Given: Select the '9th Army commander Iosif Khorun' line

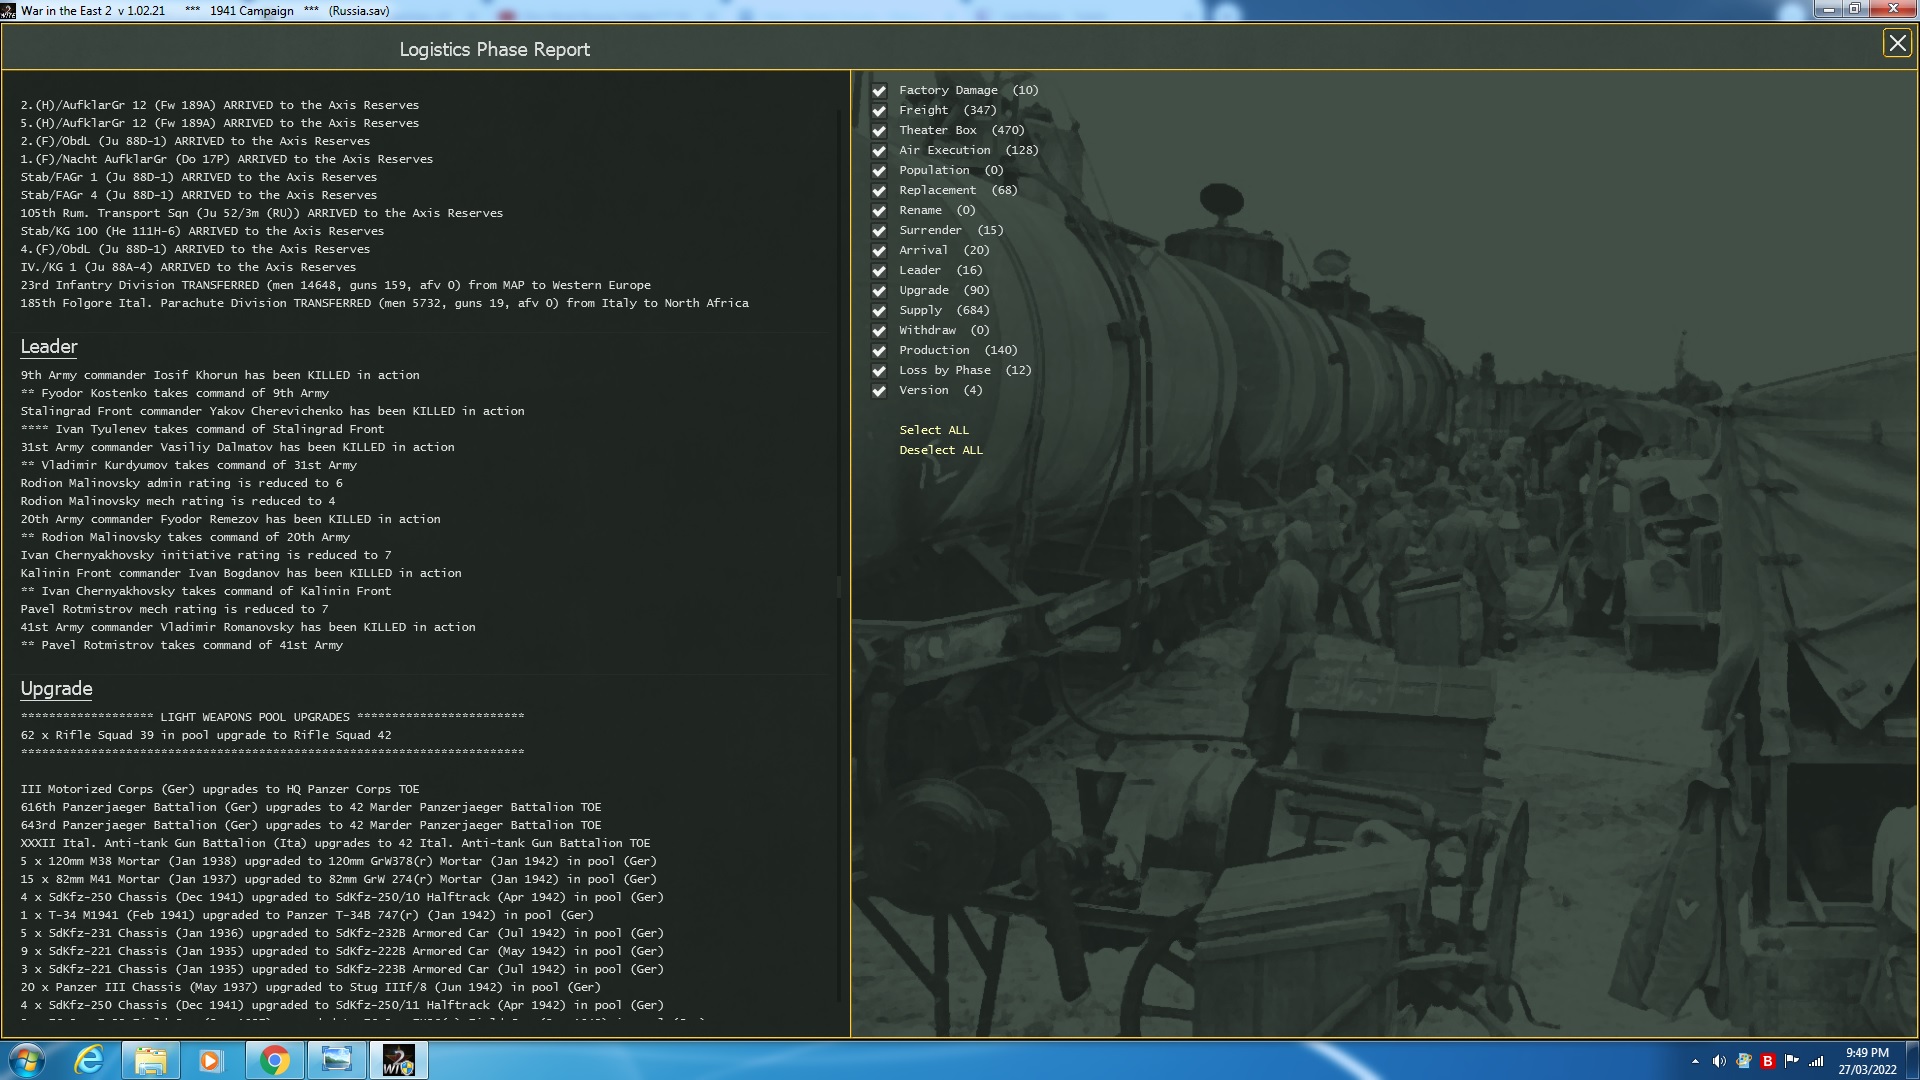Looking at the screenshot, I should [220, 375].
